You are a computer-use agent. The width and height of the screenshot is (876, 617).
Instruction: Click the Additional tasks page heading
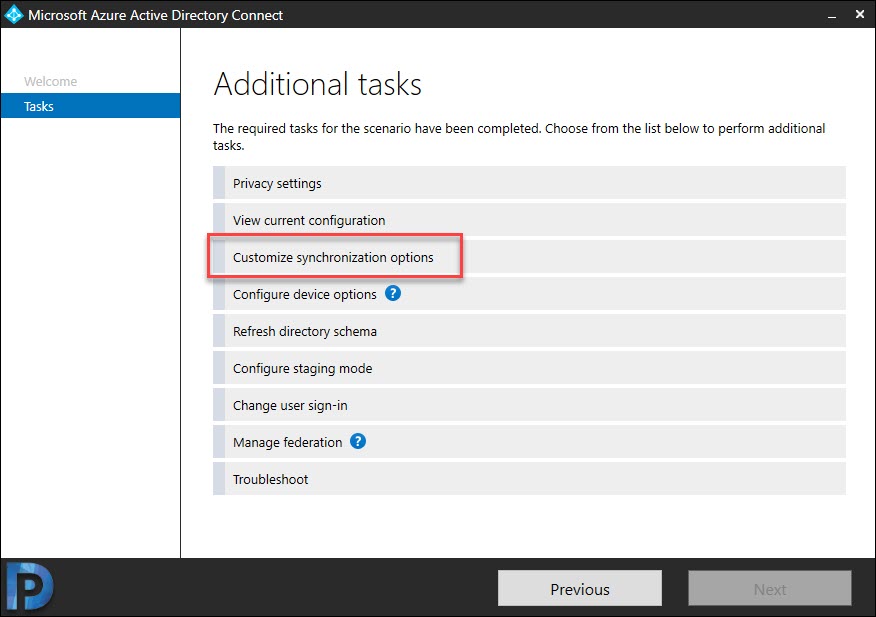click(317, 84)
